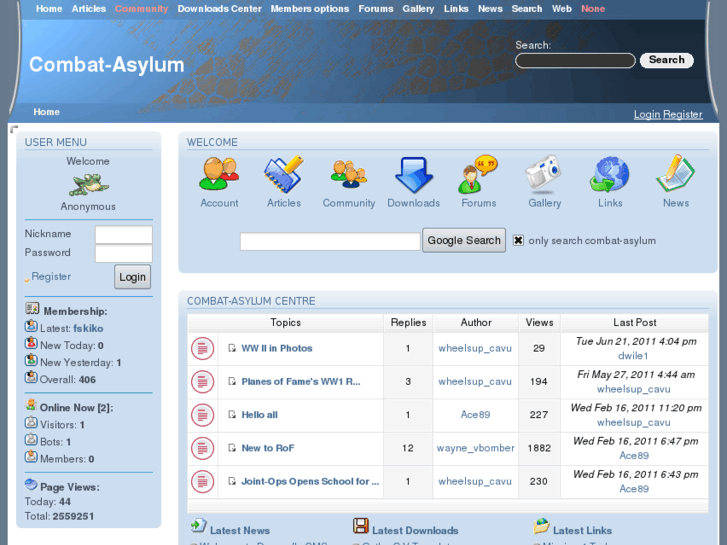
Task: Open last poster dwile1 profile
Action: (633, 356)
